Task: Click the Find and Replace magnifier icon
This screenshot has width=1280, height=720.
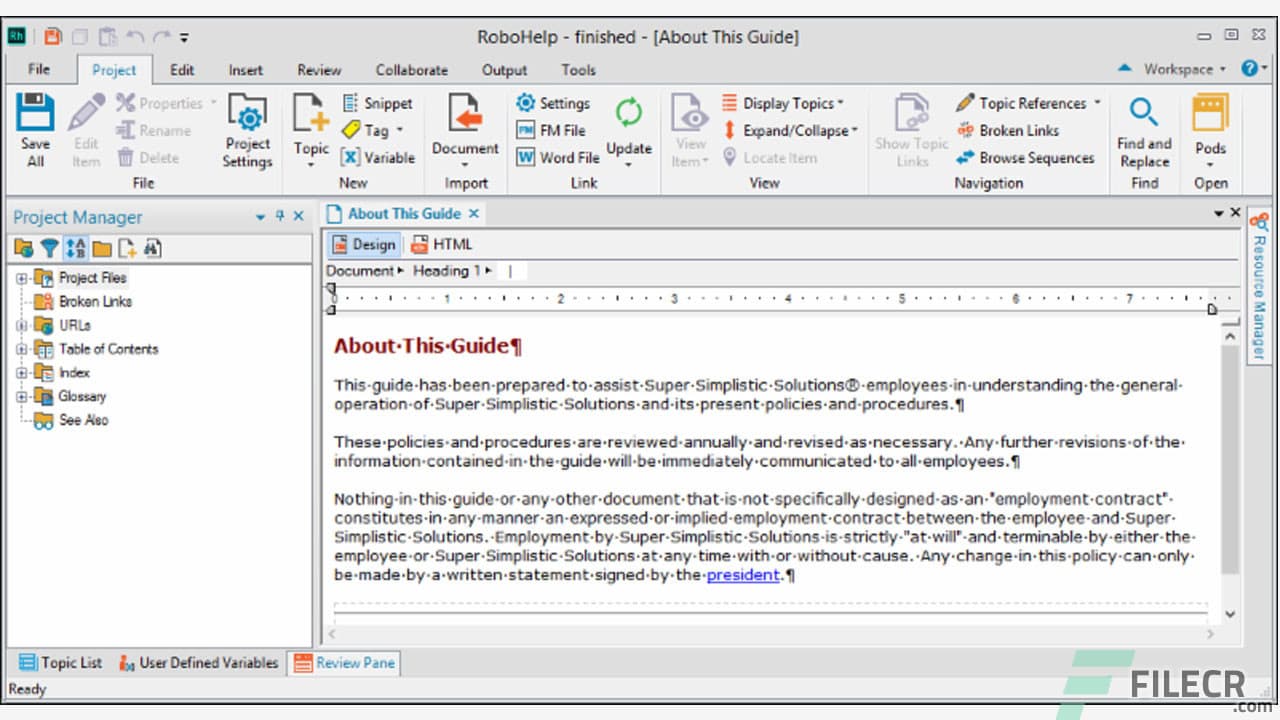Action: 1144,113
